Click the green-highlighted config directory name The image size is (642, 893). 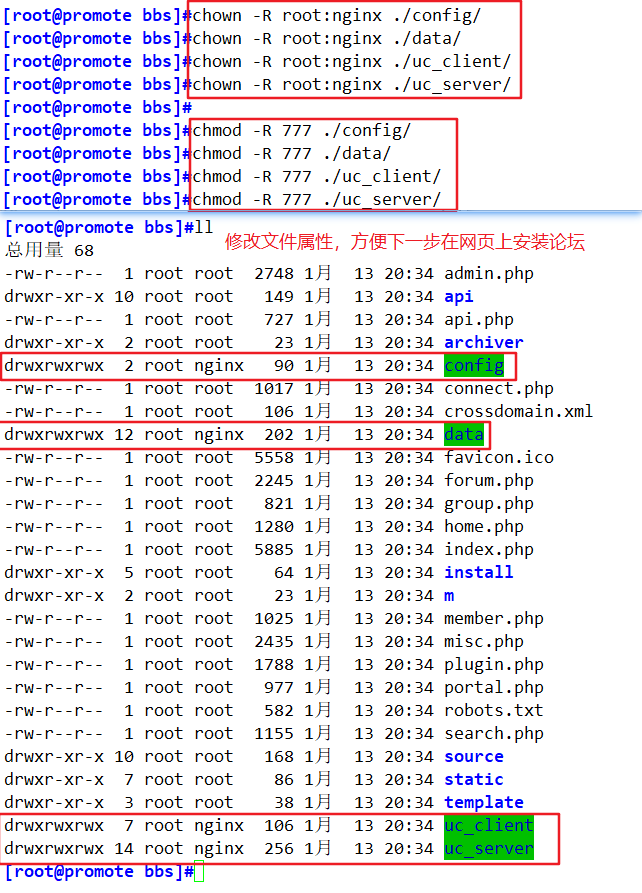tap(474, 366)
